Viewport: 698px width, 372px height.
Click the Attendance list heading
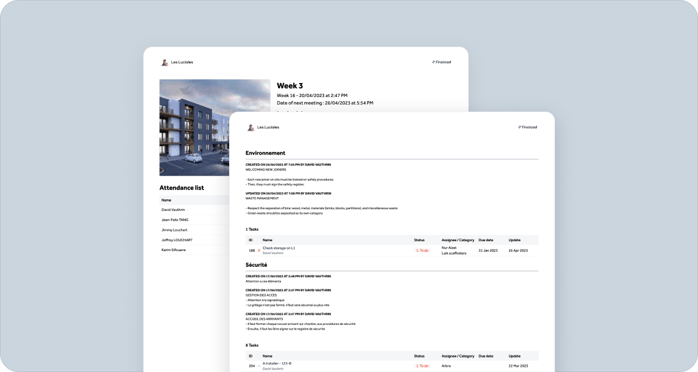(x=182, y=188)
